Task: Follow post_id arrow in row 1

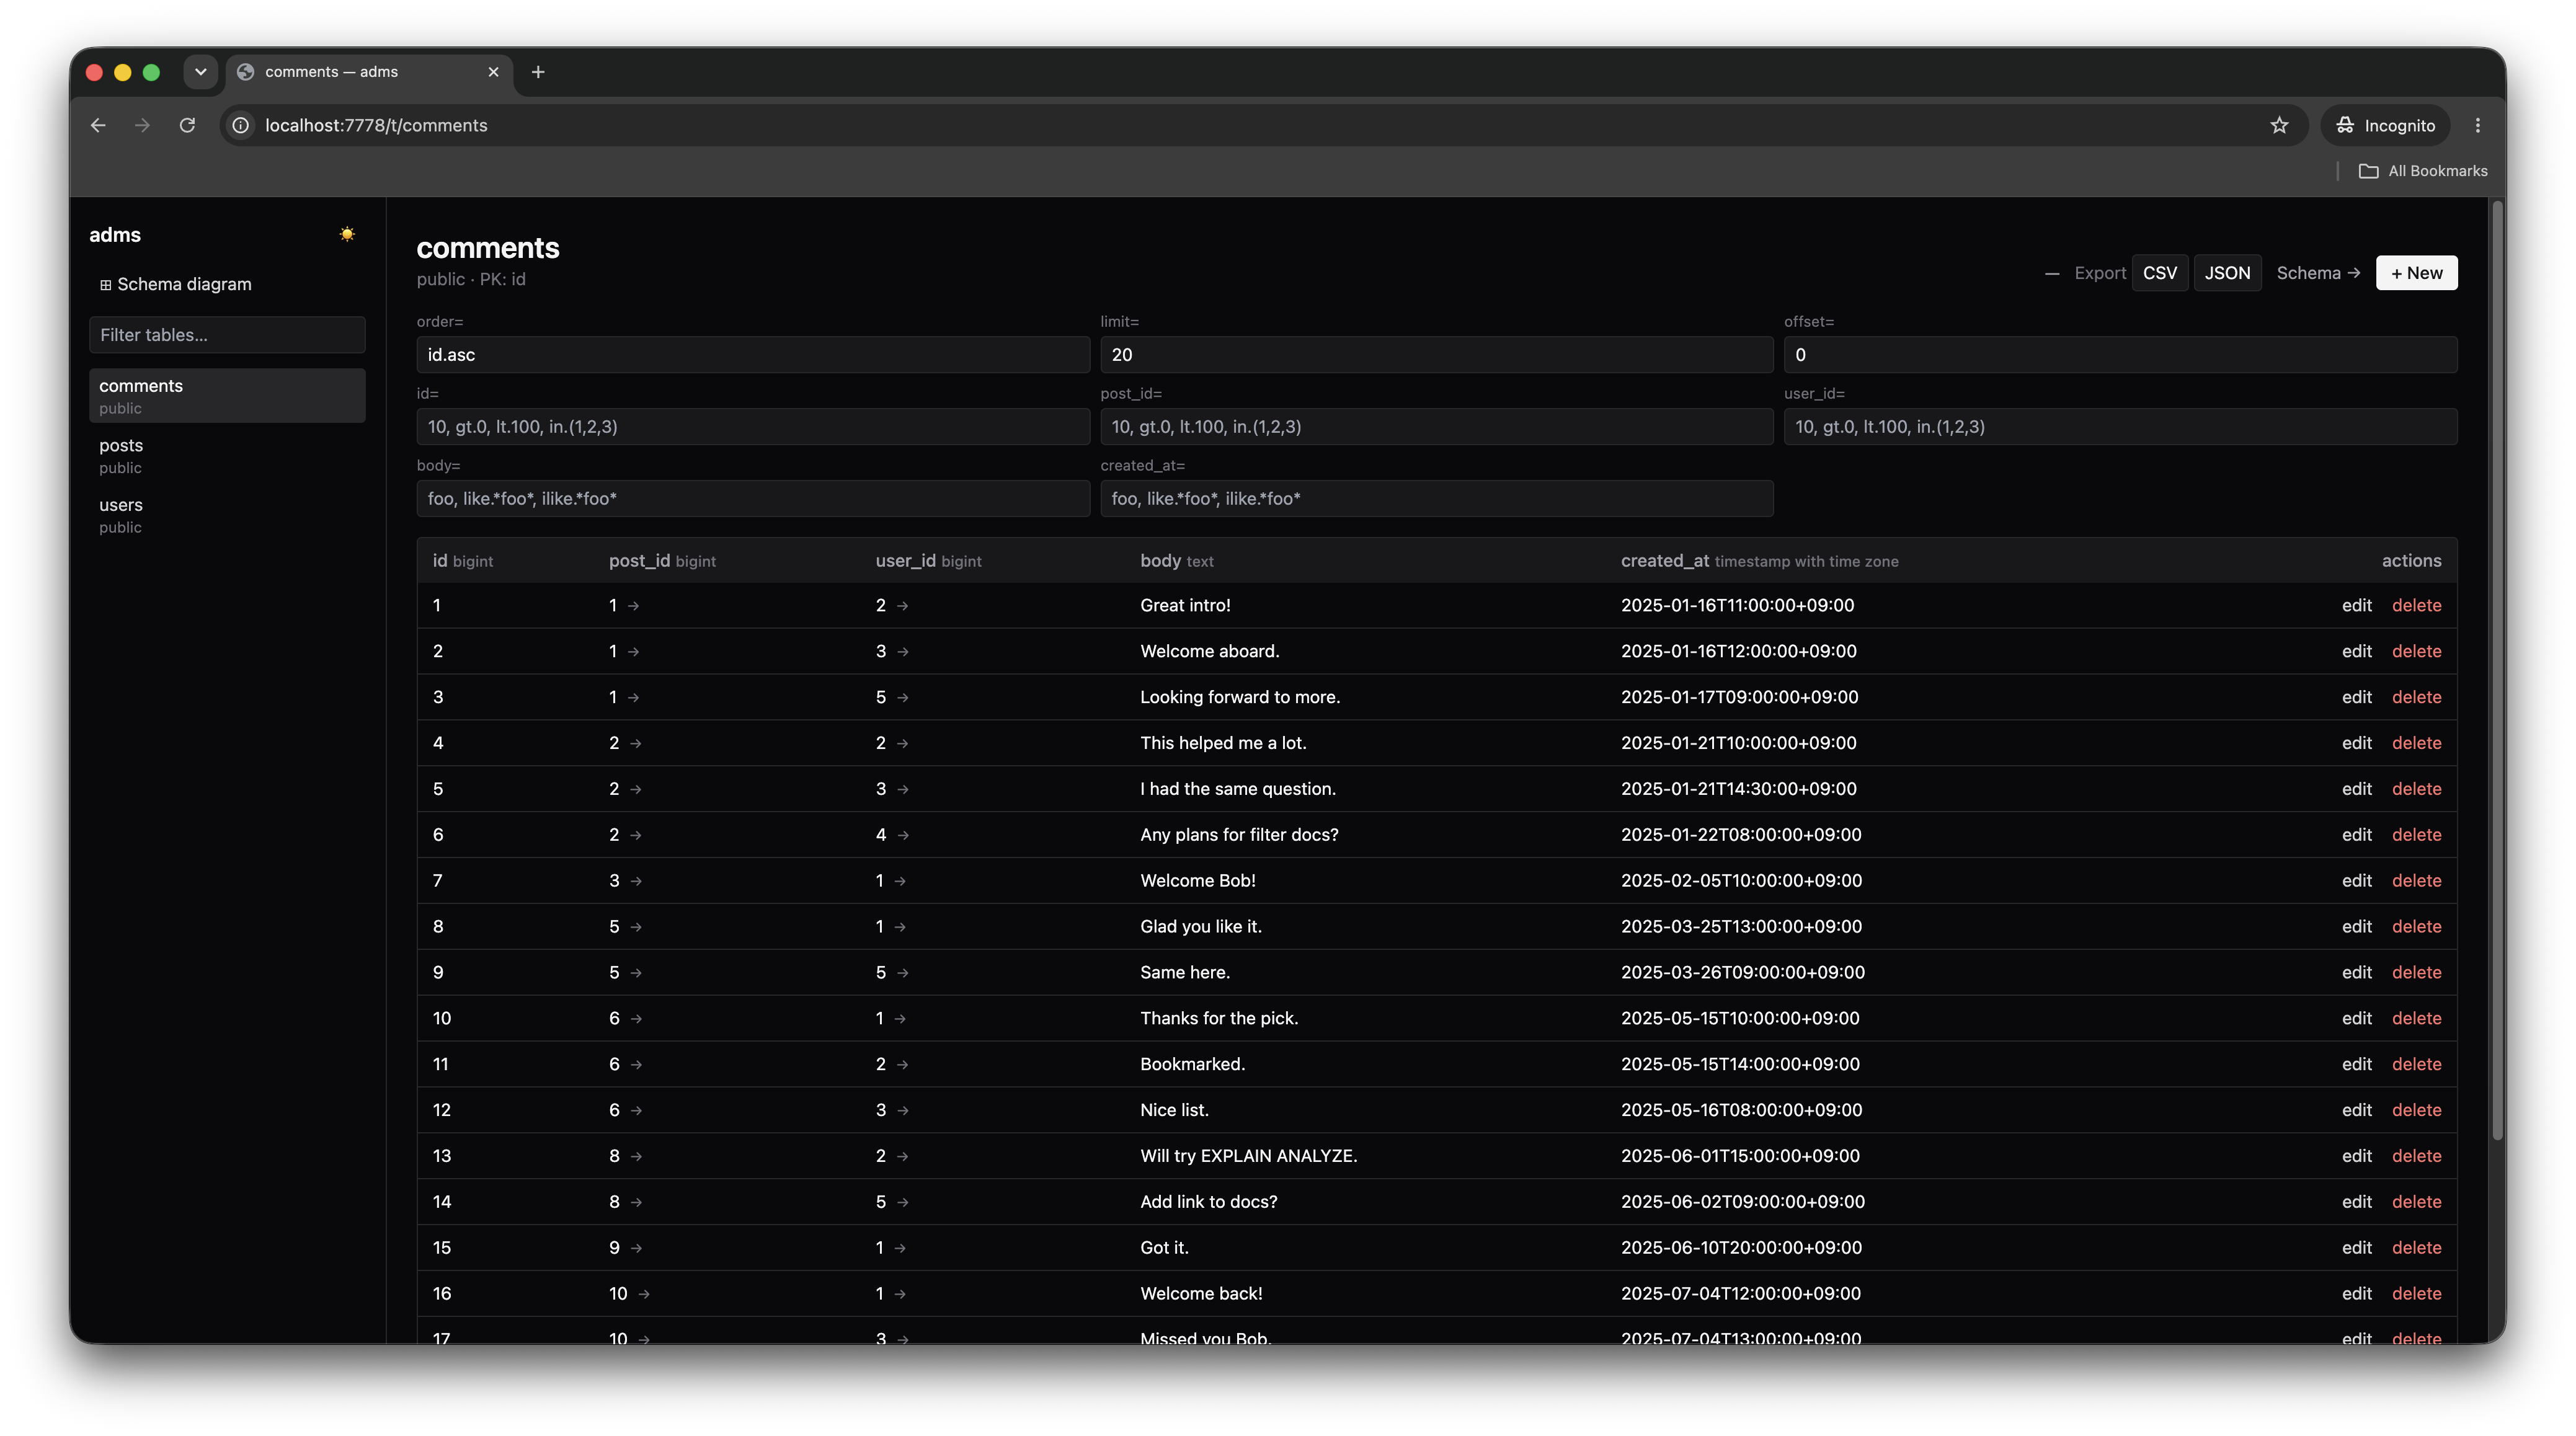Action: [633, 606]
